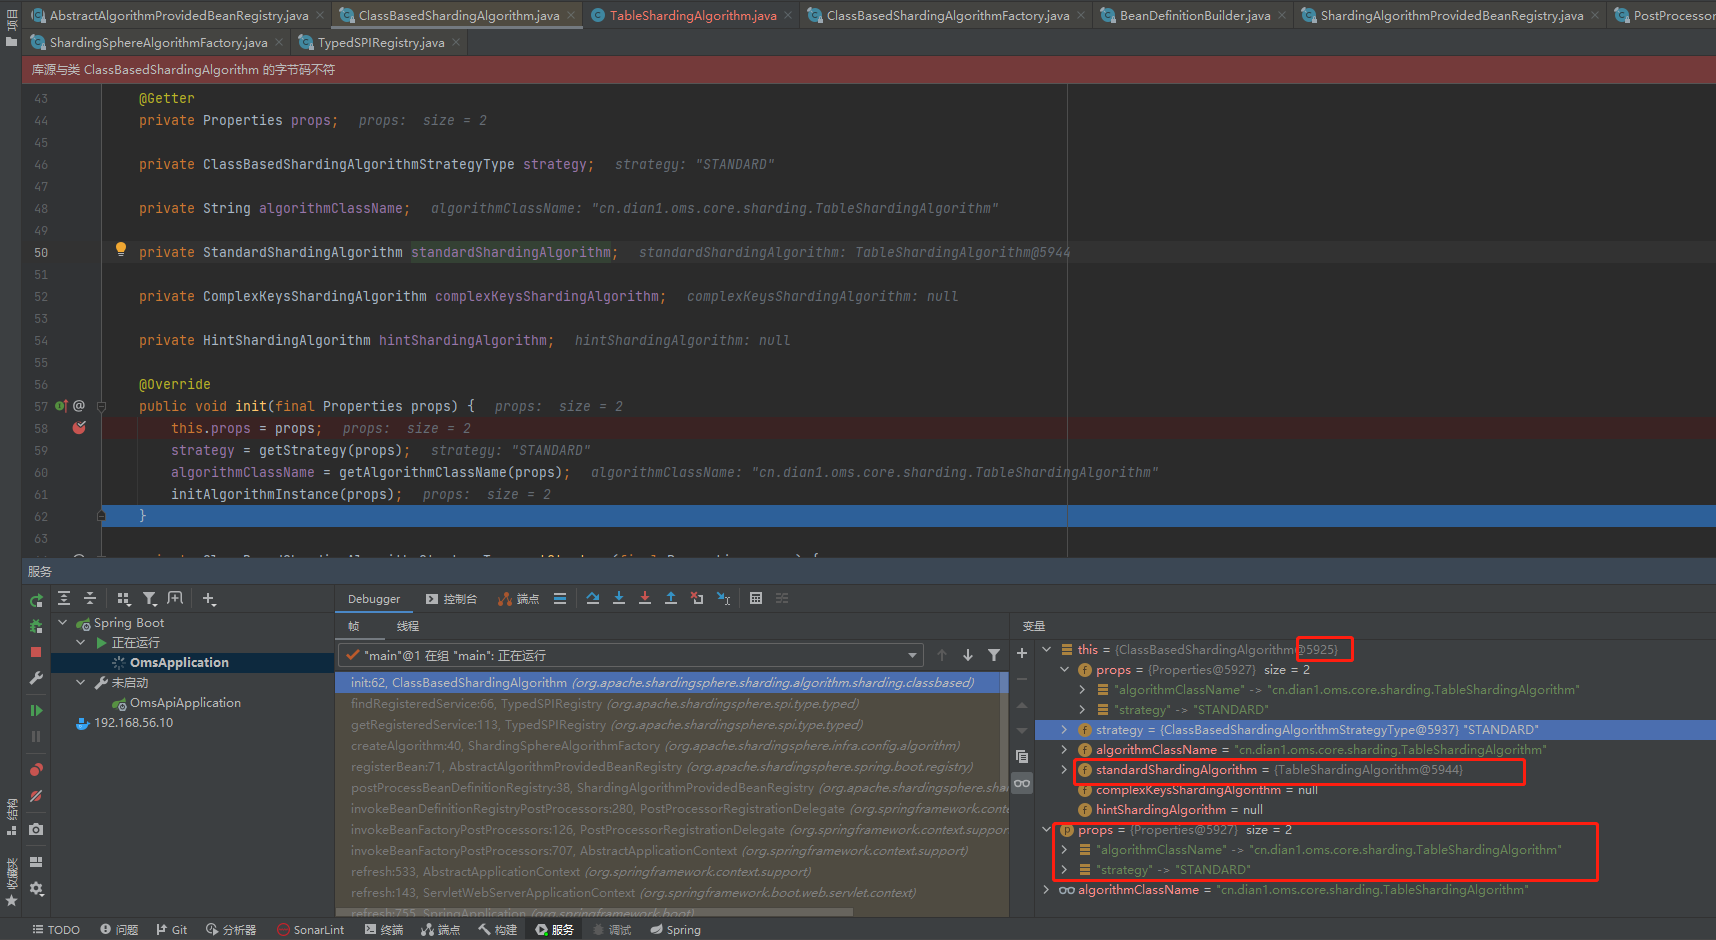
Task: View breakpoints using the double red circles icon
Action: (36, 769)
